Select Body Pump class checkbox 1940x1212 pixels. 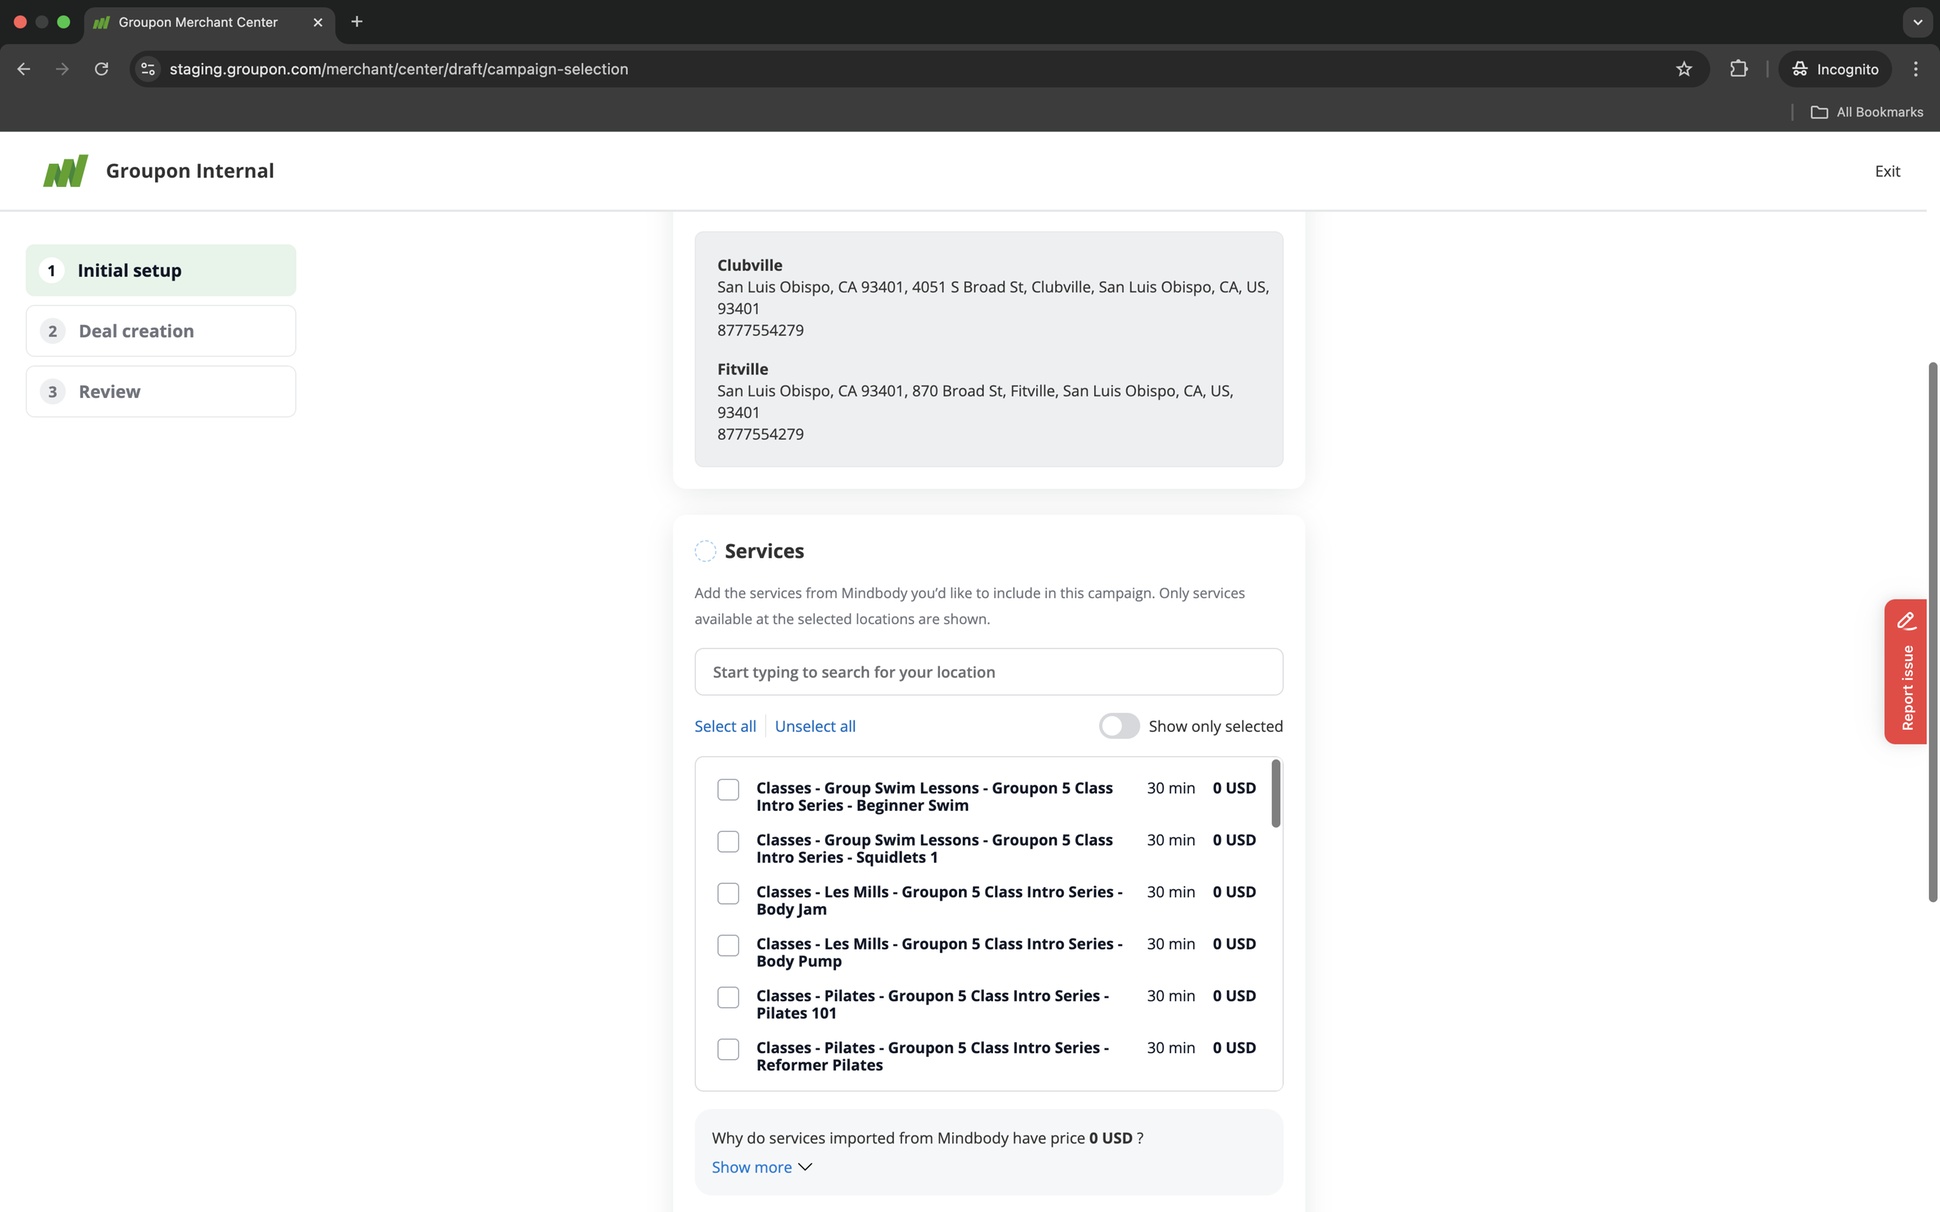[728, 946]
